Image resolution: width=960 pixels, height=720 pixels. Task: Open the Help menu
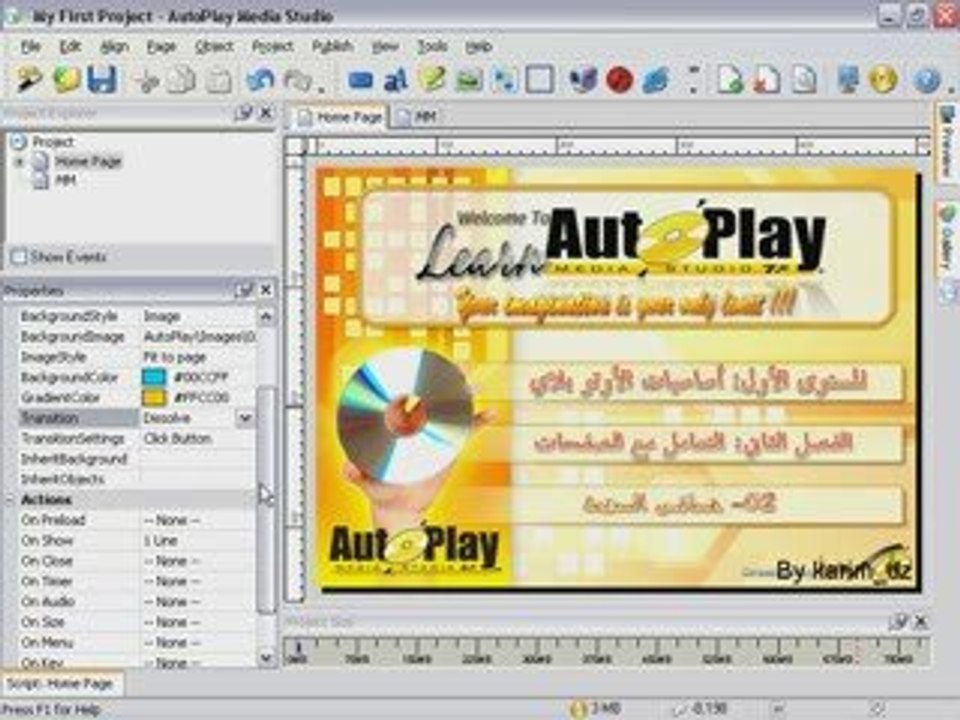[479, 47]
